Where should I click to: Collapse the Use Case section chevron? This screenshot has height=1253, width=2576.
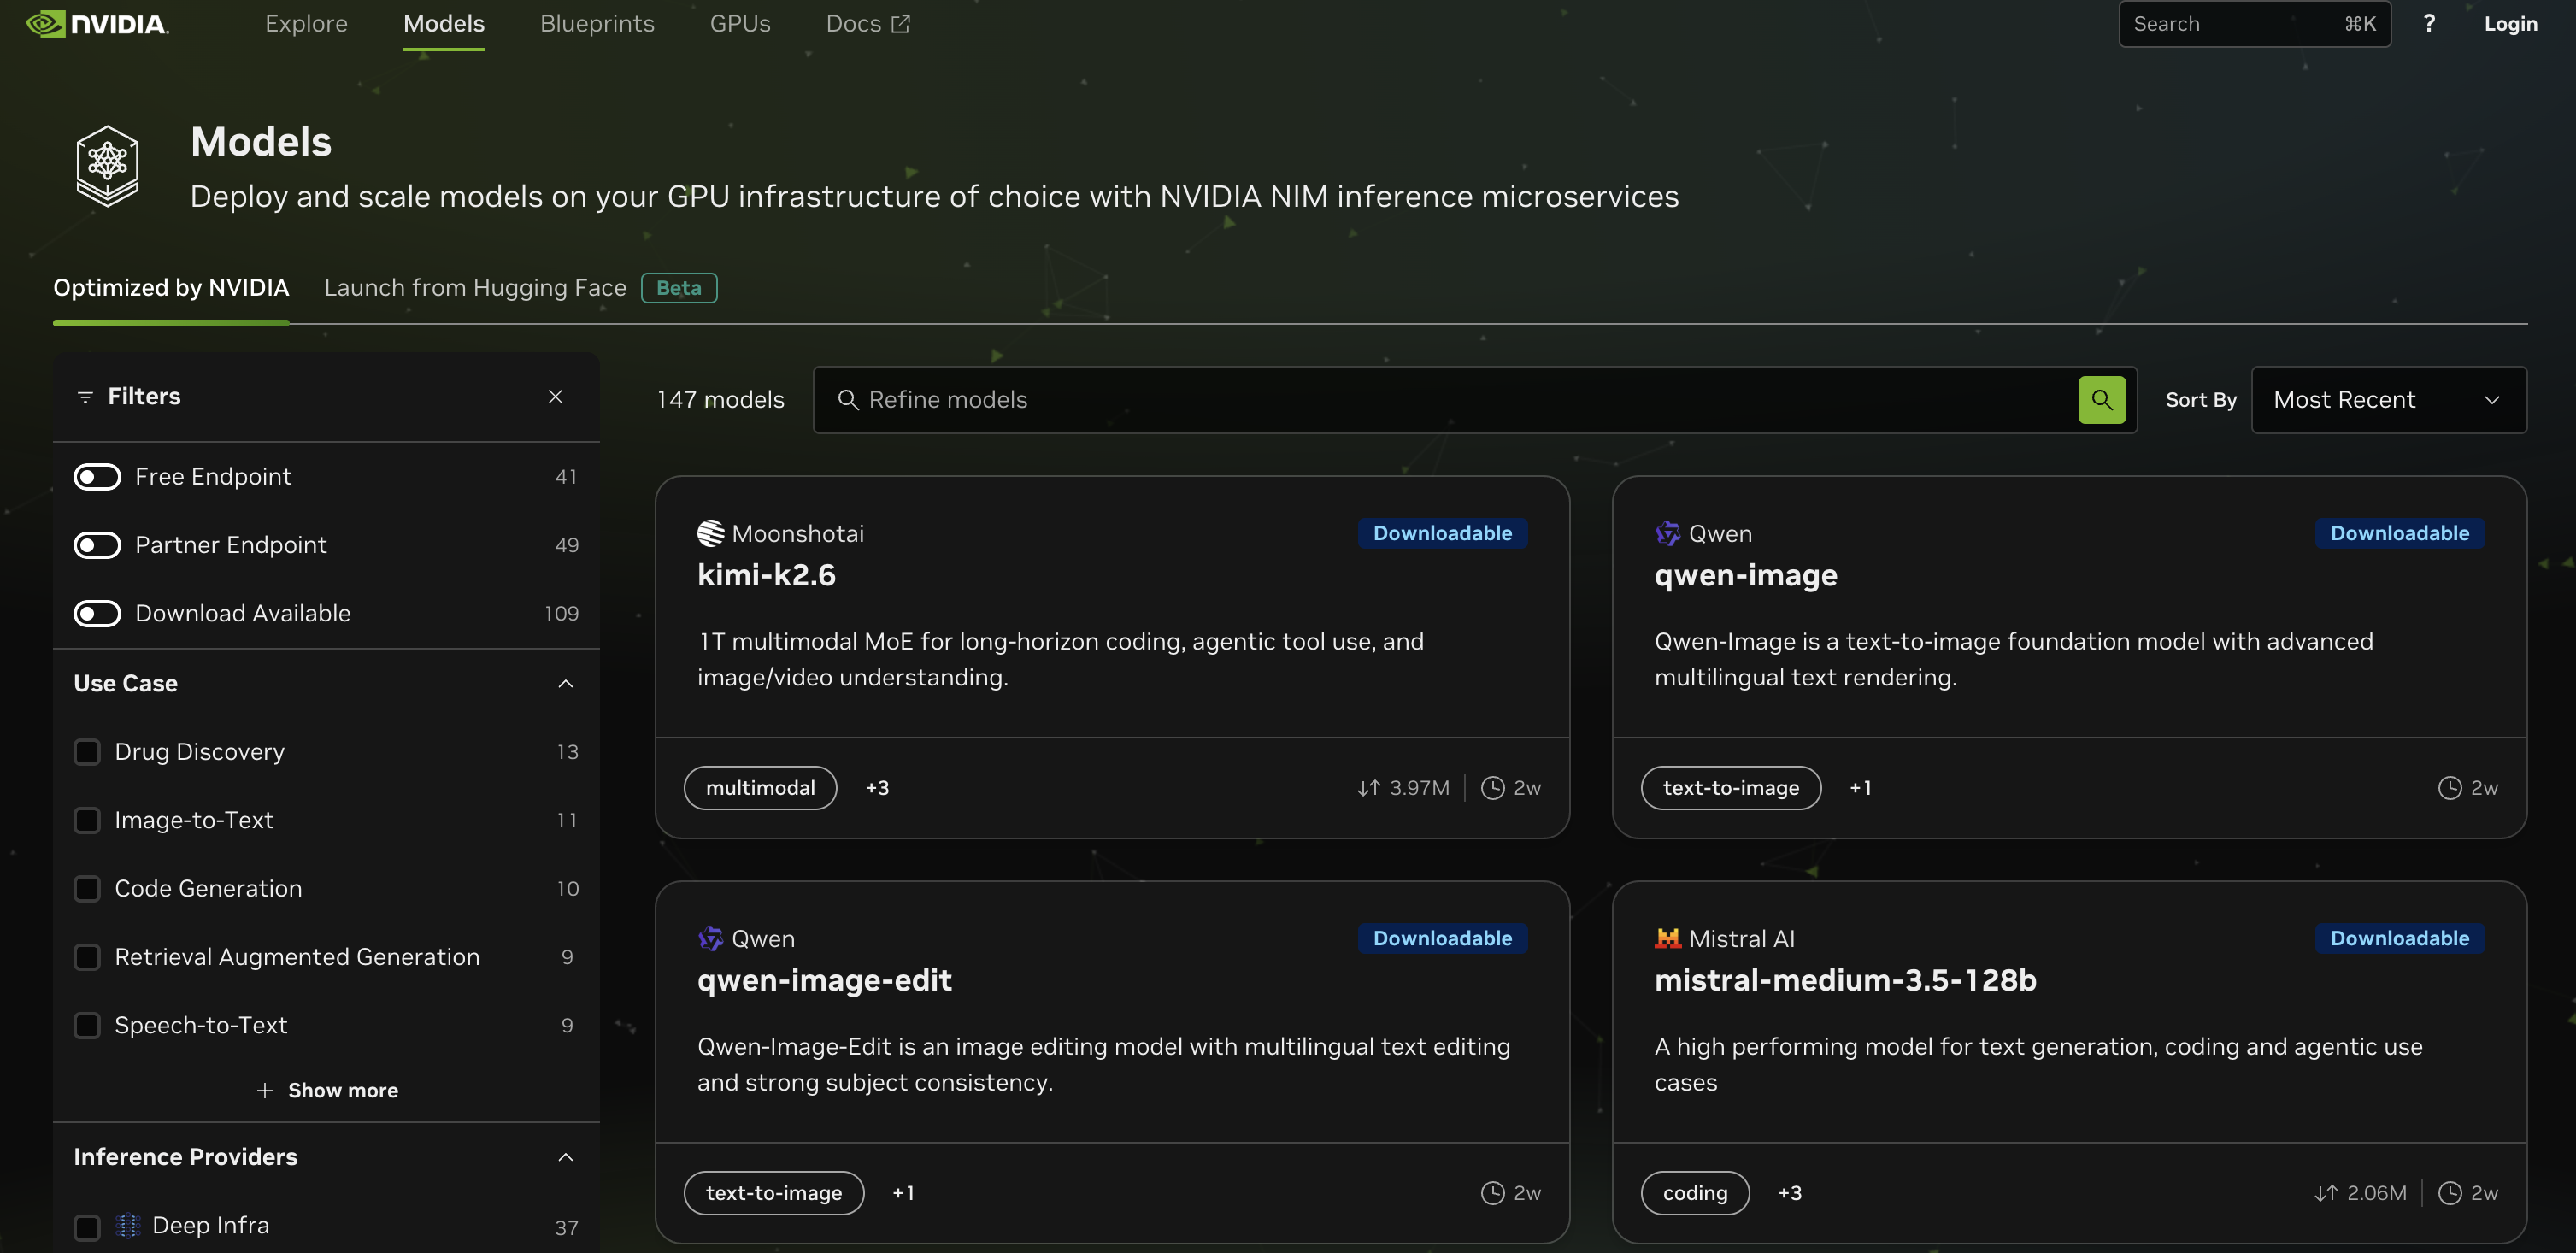[x=566, y=684]
